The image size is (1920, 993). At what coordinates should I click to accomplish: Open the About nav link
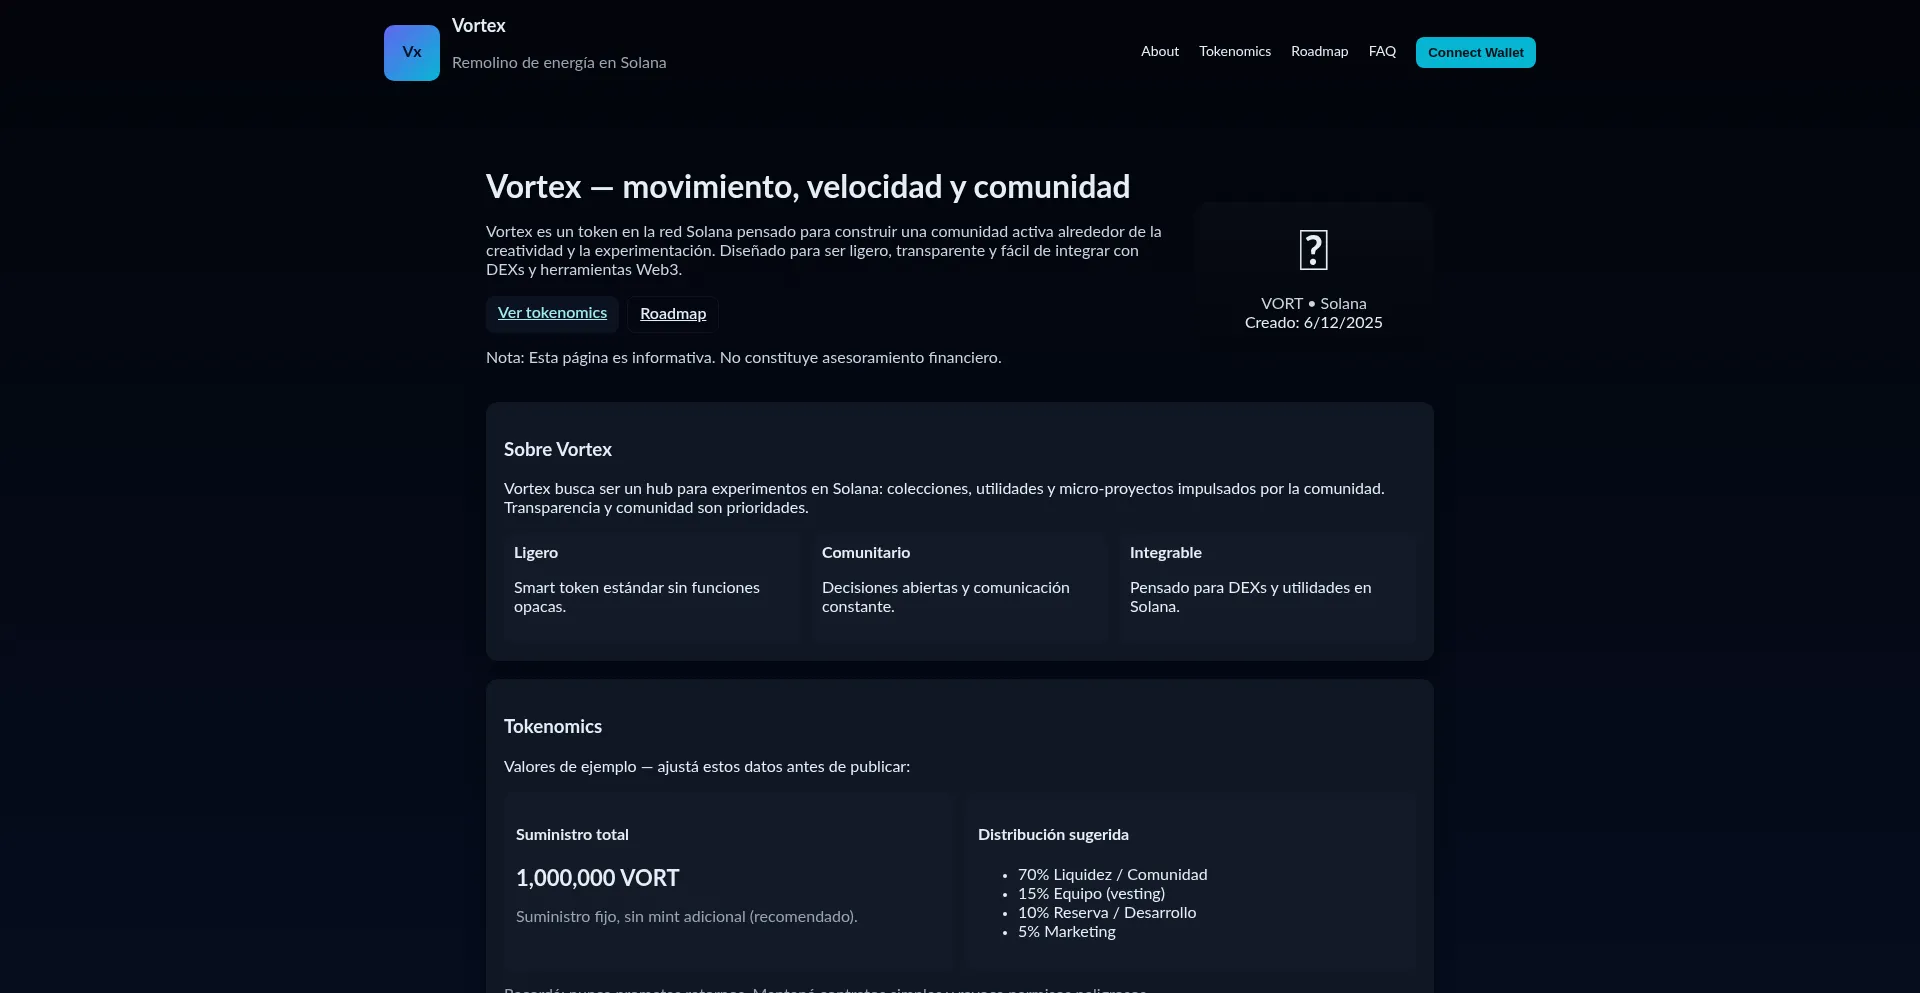1160,51
